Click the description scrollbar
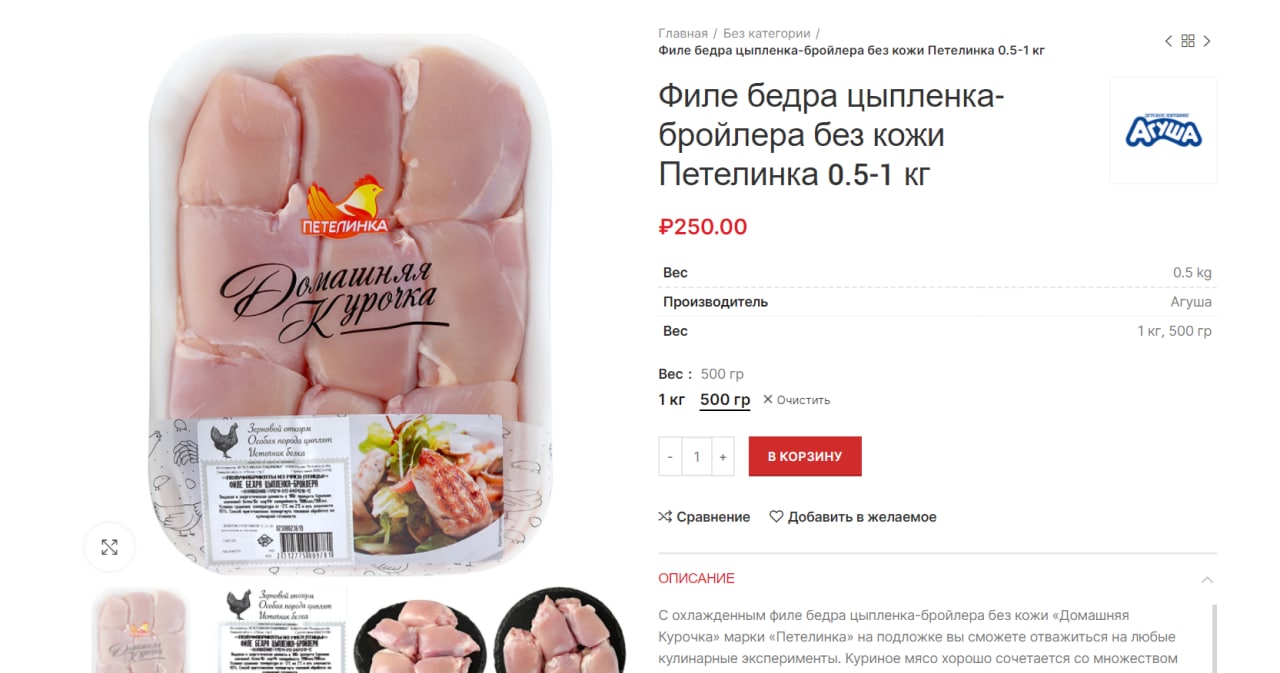Viewport: 1280px width, 673px height. tap(1214, 638)
